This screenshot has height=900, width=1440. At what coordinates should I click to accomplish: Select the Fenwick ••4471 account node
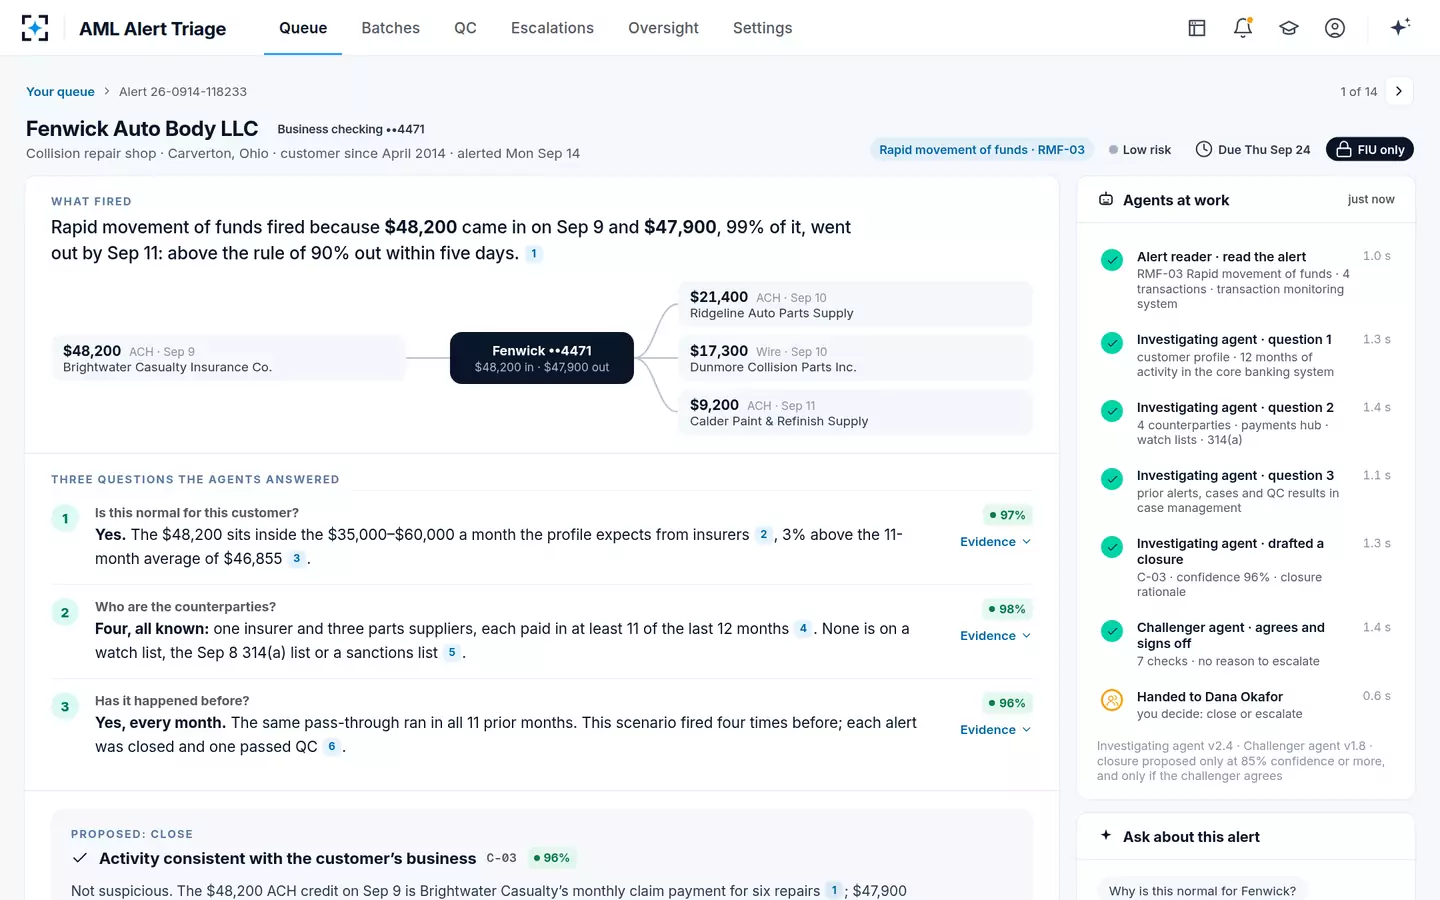[x=542, y=358]
